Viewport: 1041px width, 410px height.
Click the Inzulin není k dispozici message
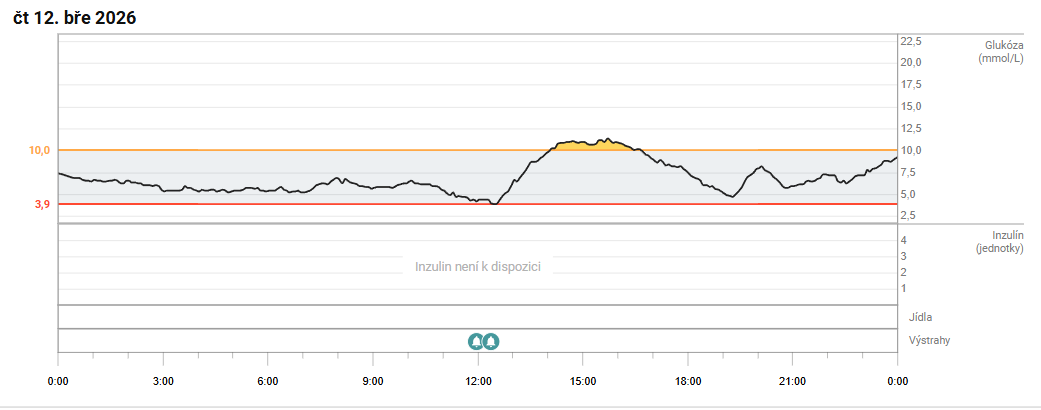pos(478,267)
